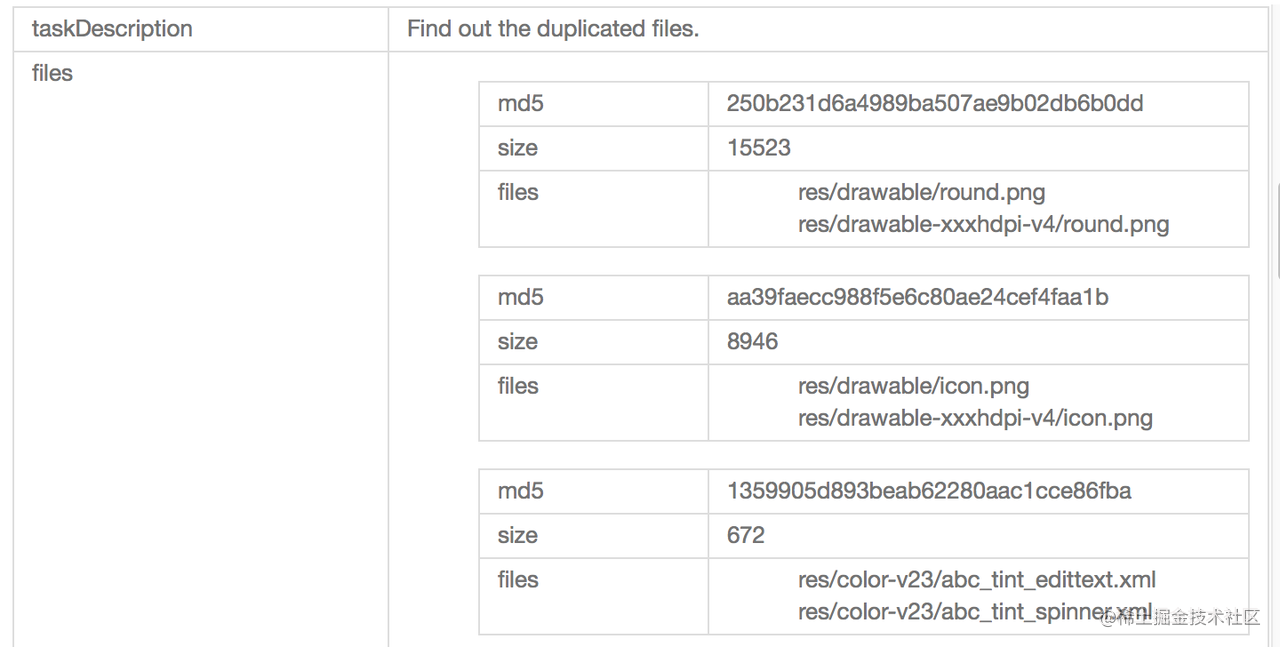Click res/color-v23/abc_tint_spinner.xml path
Screen dimensions: 1280x647
(975, 612)
